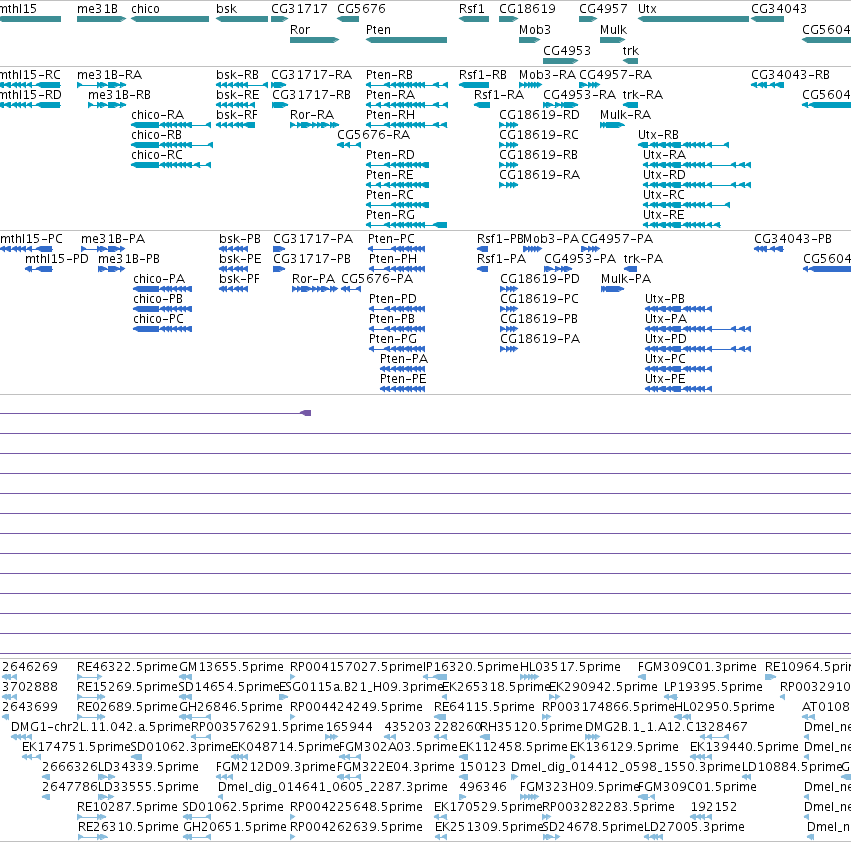The image size is (851, 842).
Task: Select EST FGM309C01.3prime
Action: pos(697,667)
